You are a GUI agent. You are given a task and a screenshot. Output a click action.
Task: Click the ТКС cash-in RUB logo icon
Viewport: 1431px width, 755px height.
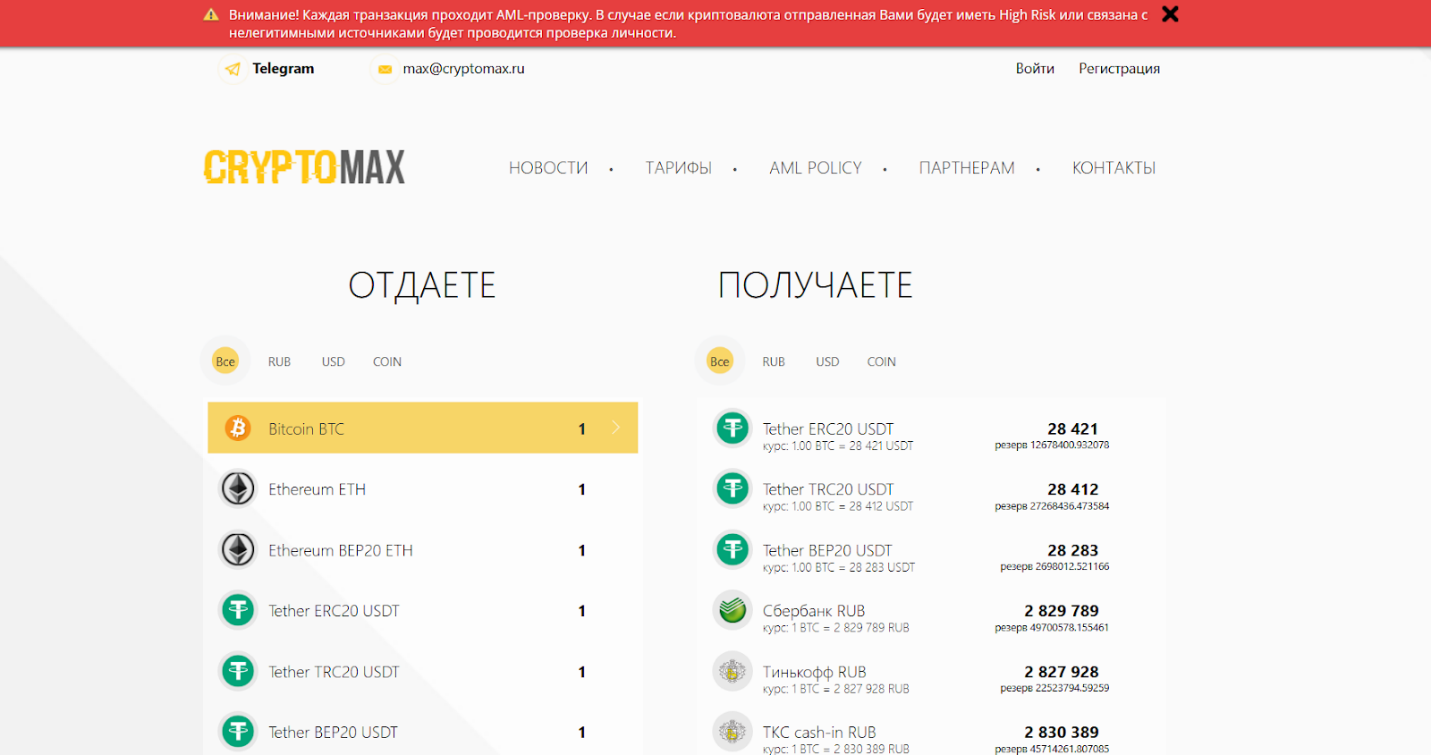click(x=732, y=732)
